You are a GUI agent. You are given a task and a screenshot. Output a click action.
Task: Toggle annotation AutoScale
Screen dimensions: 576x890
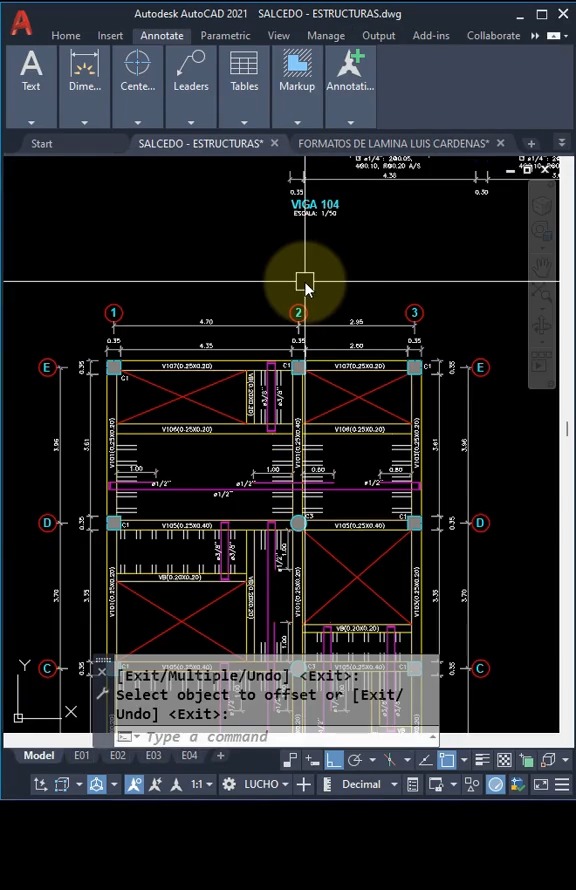coord(155,784)
